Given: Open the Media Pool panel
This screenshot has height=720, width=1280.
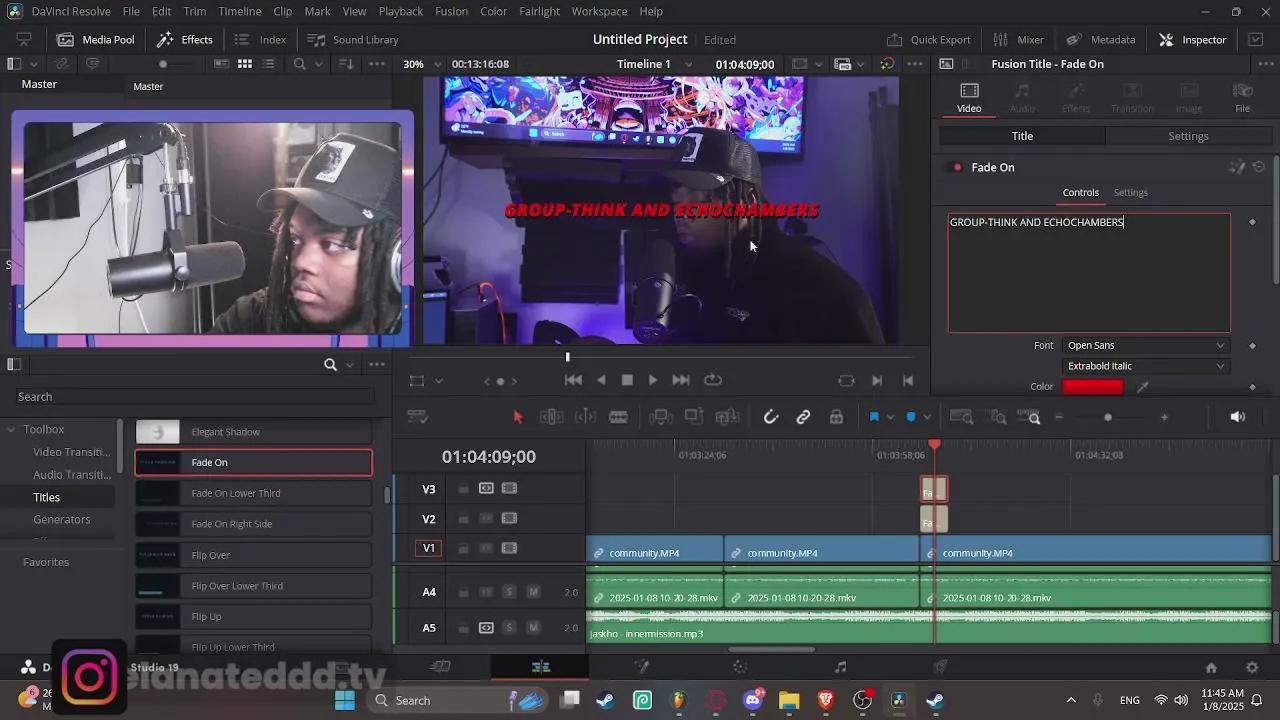Looking at the screenshot, I should click(x=96, y=40).
